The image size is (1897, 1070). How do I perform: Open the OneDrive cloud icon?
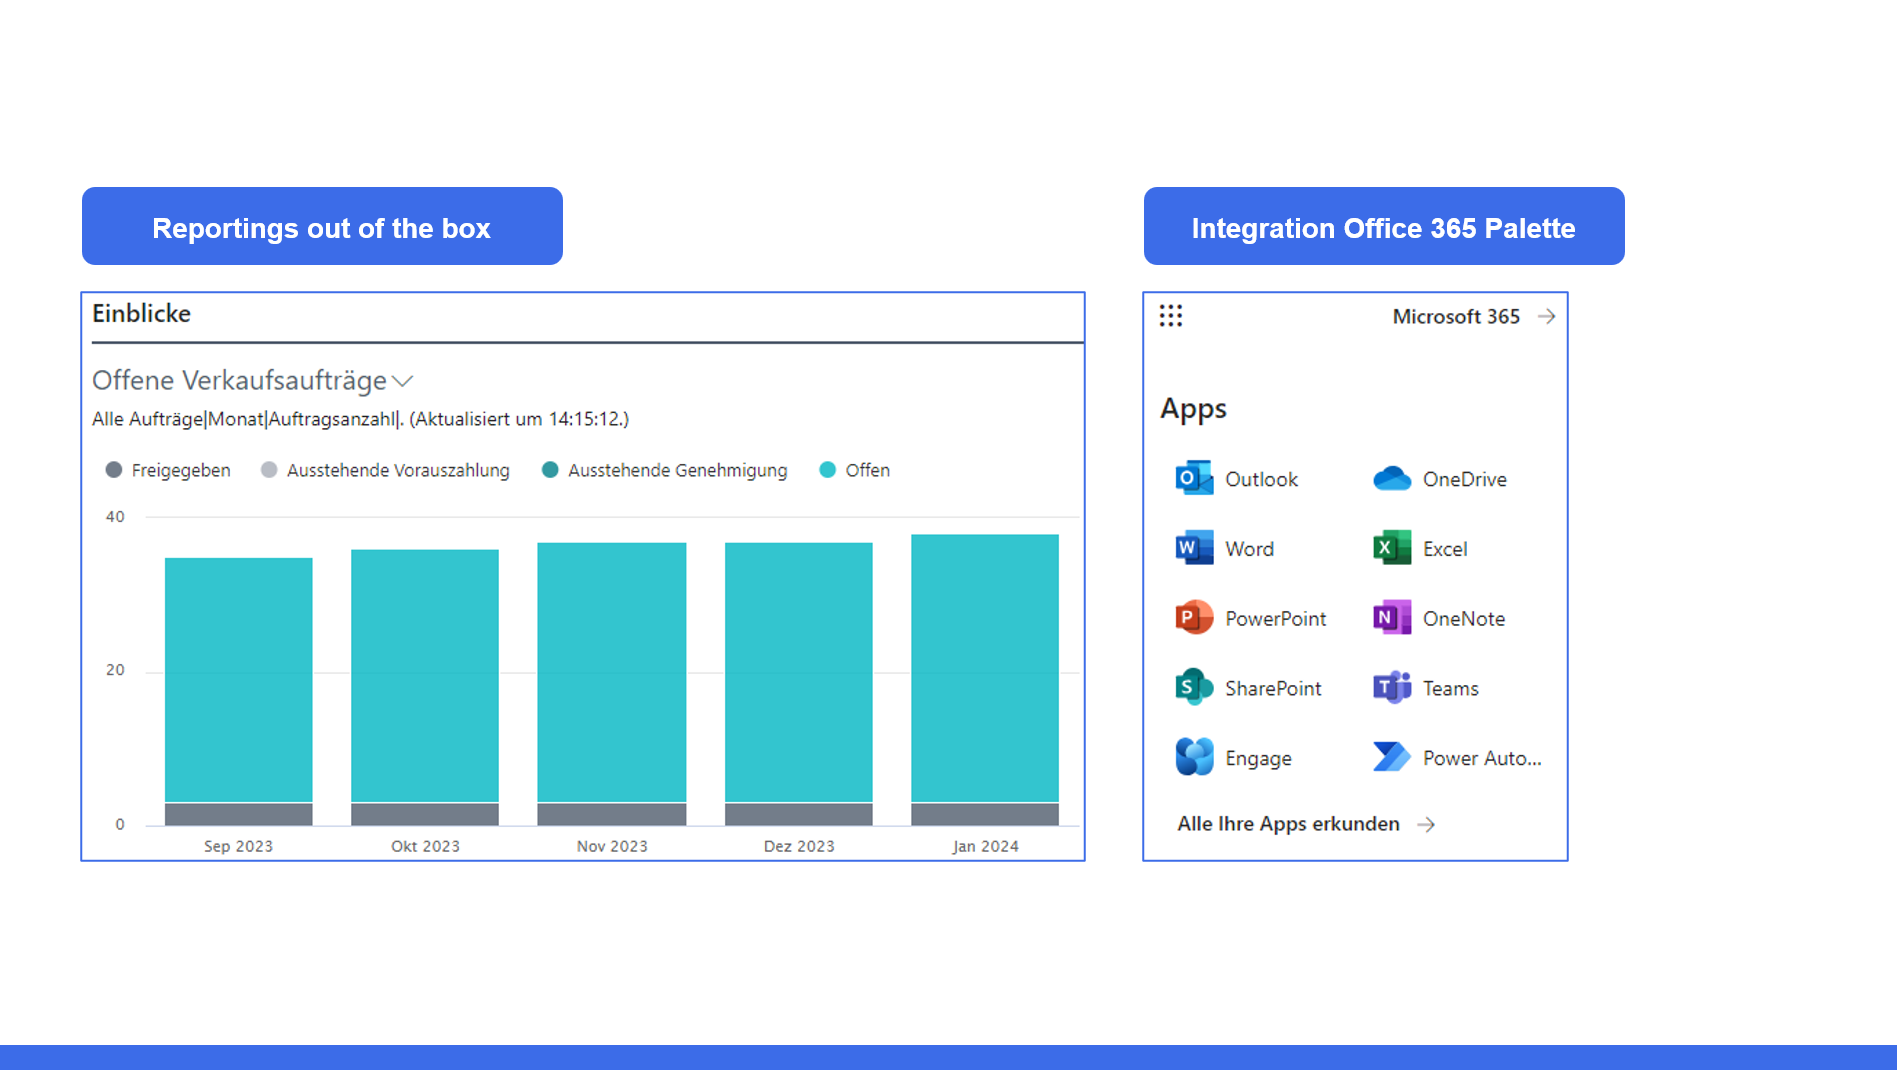(1392, 479)
